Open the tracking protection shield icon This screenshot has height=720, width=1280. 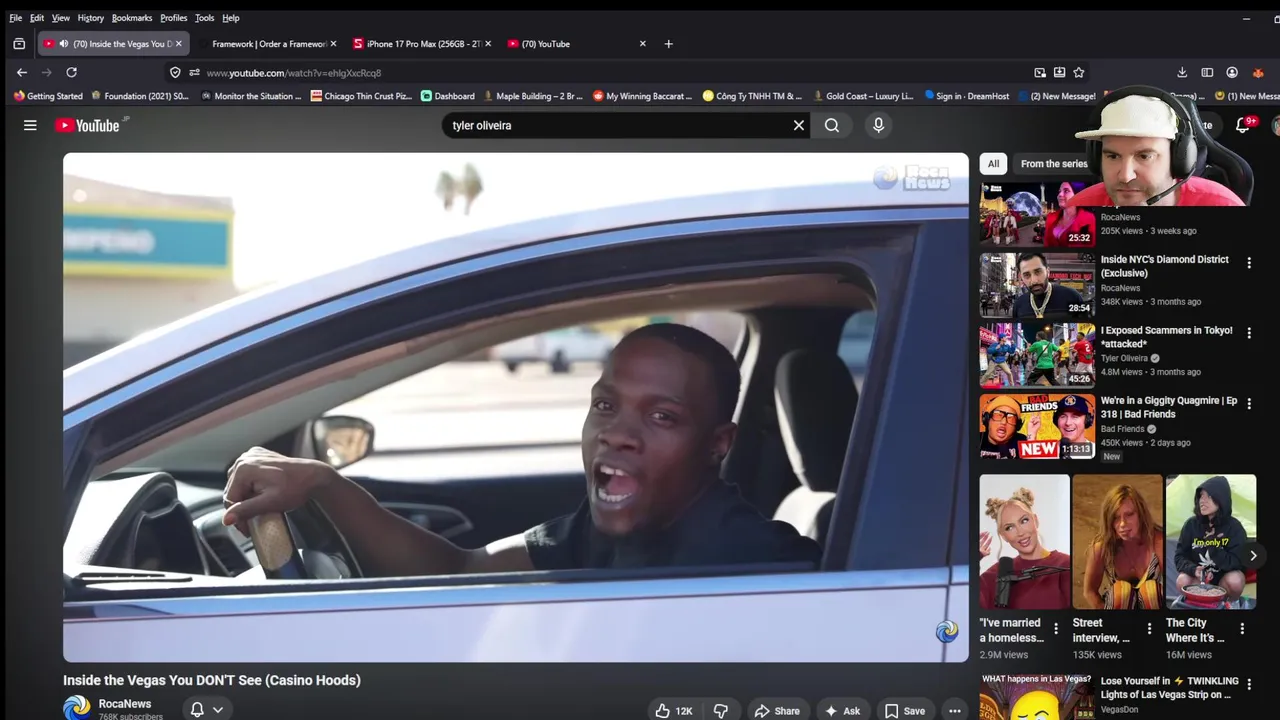coord(175,72)
